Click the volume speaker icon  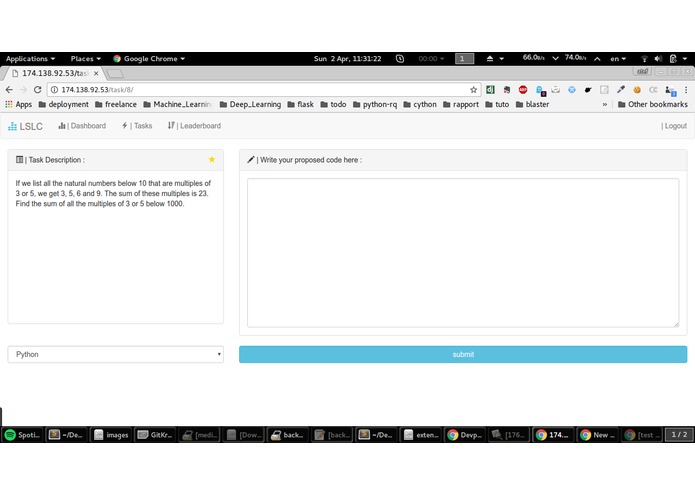[659, 58]
